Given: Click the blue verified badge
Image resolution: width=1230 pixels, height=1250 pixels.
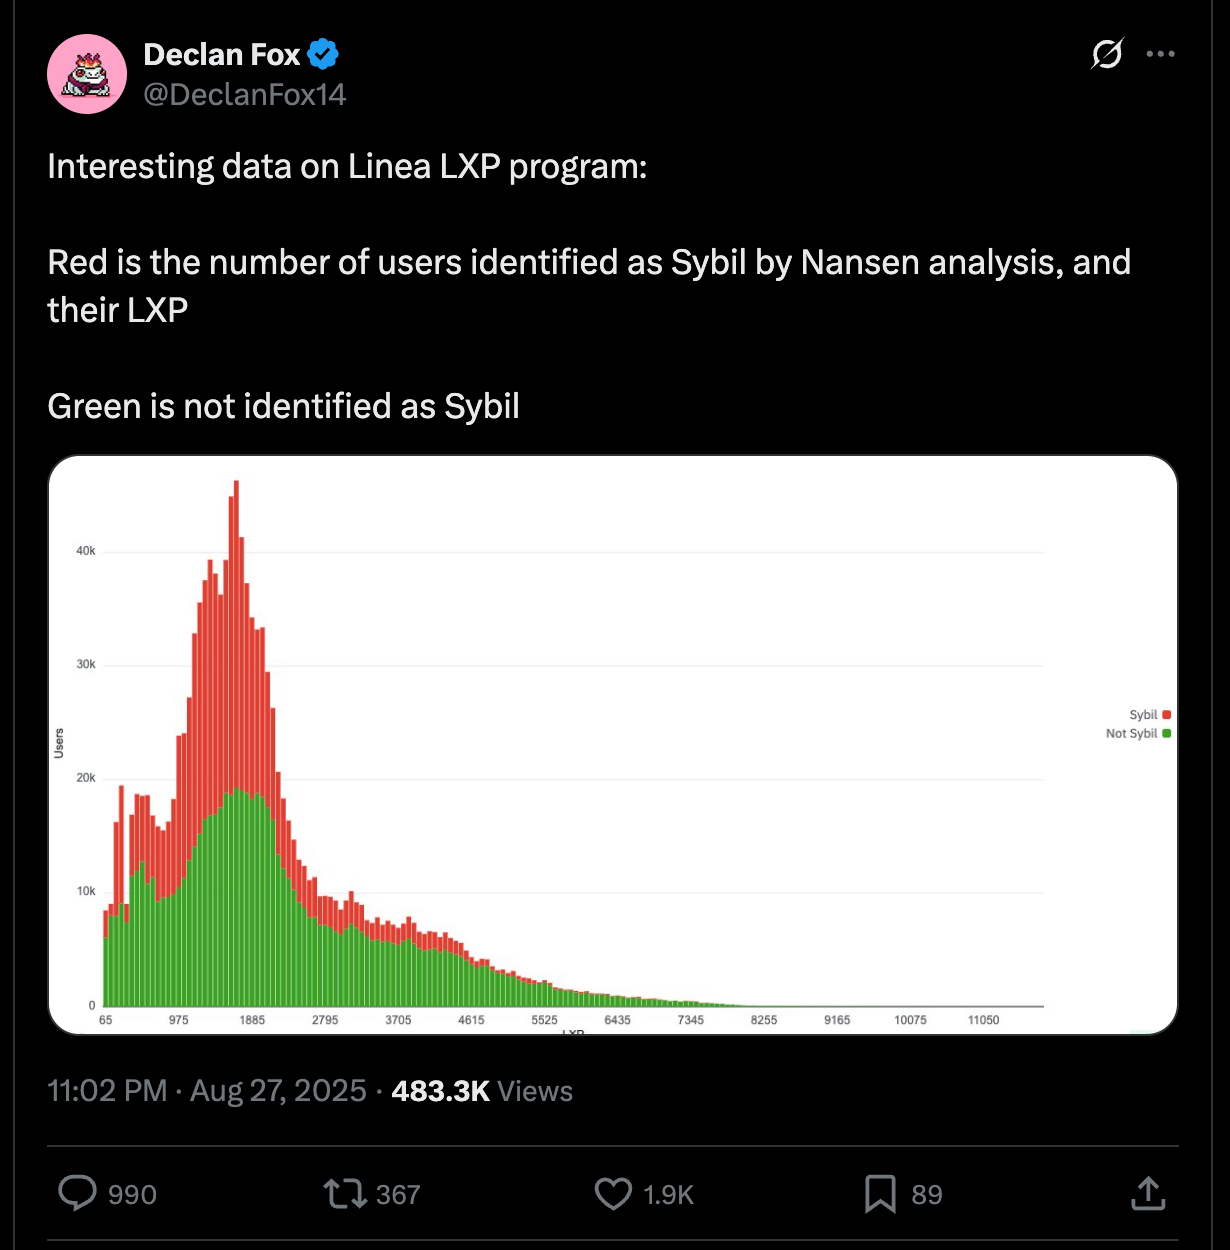Looking at the screenshot, I should (323, 54).
